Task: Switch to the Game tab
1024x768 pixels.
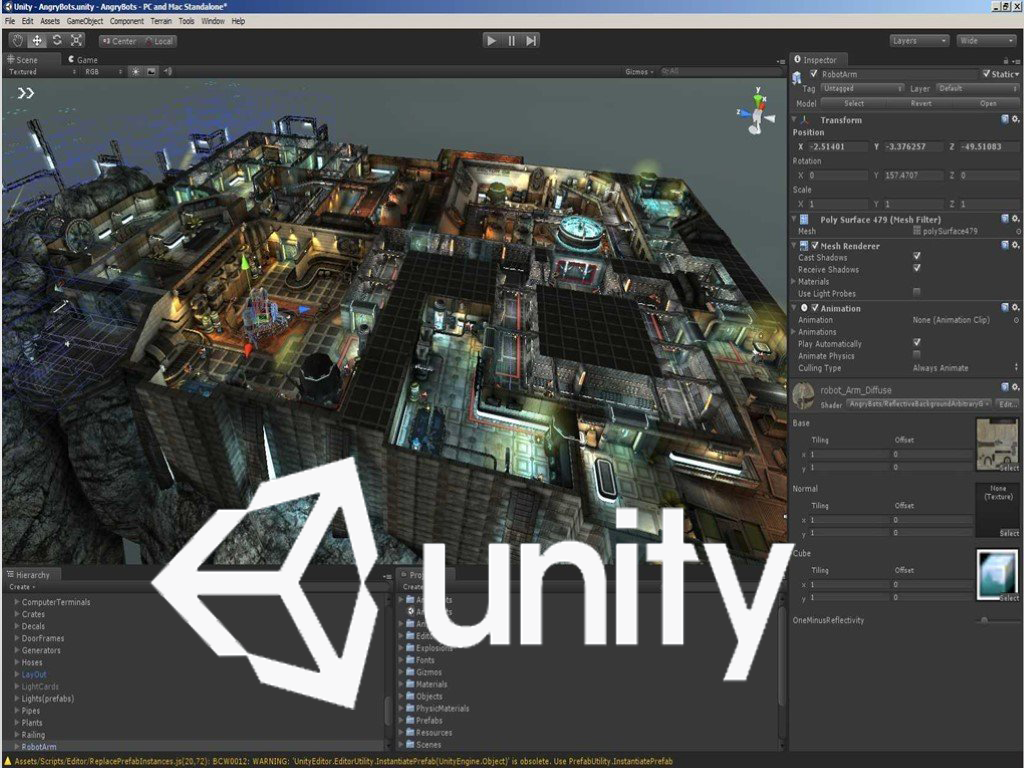Action: (83, 59)
